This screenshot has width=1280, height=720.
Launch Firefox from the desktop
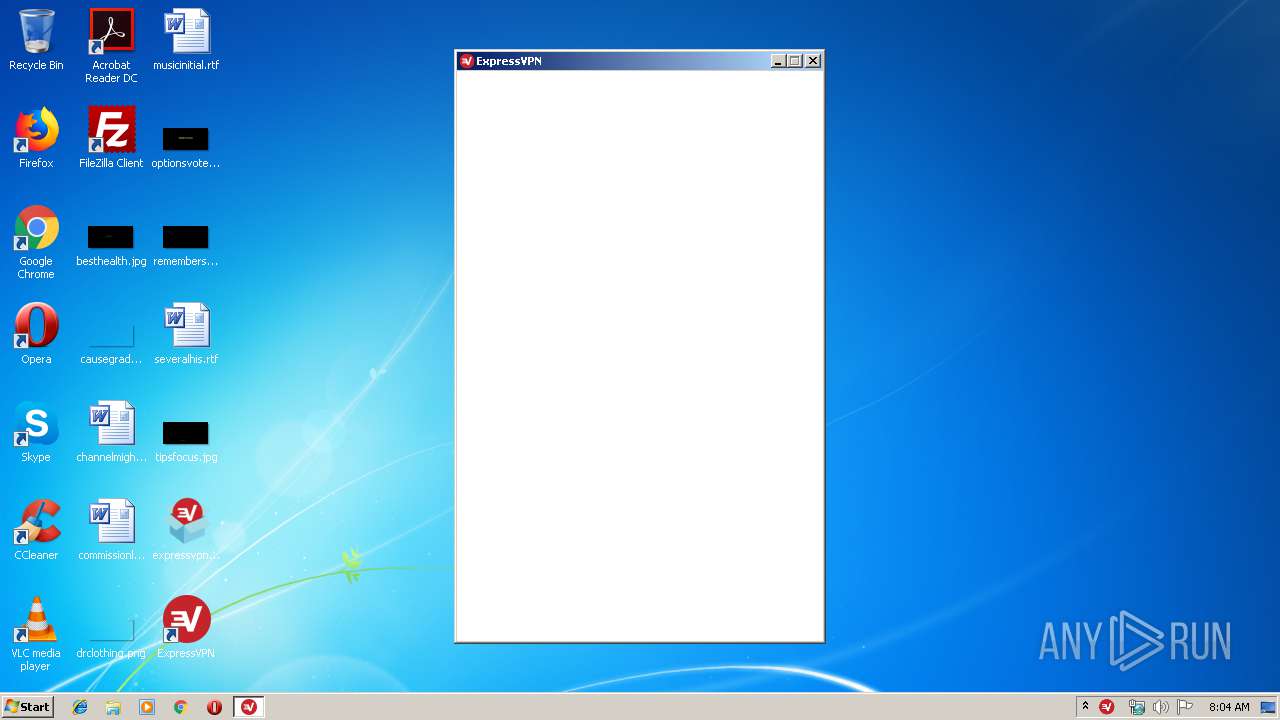click(x=36, y=138)
